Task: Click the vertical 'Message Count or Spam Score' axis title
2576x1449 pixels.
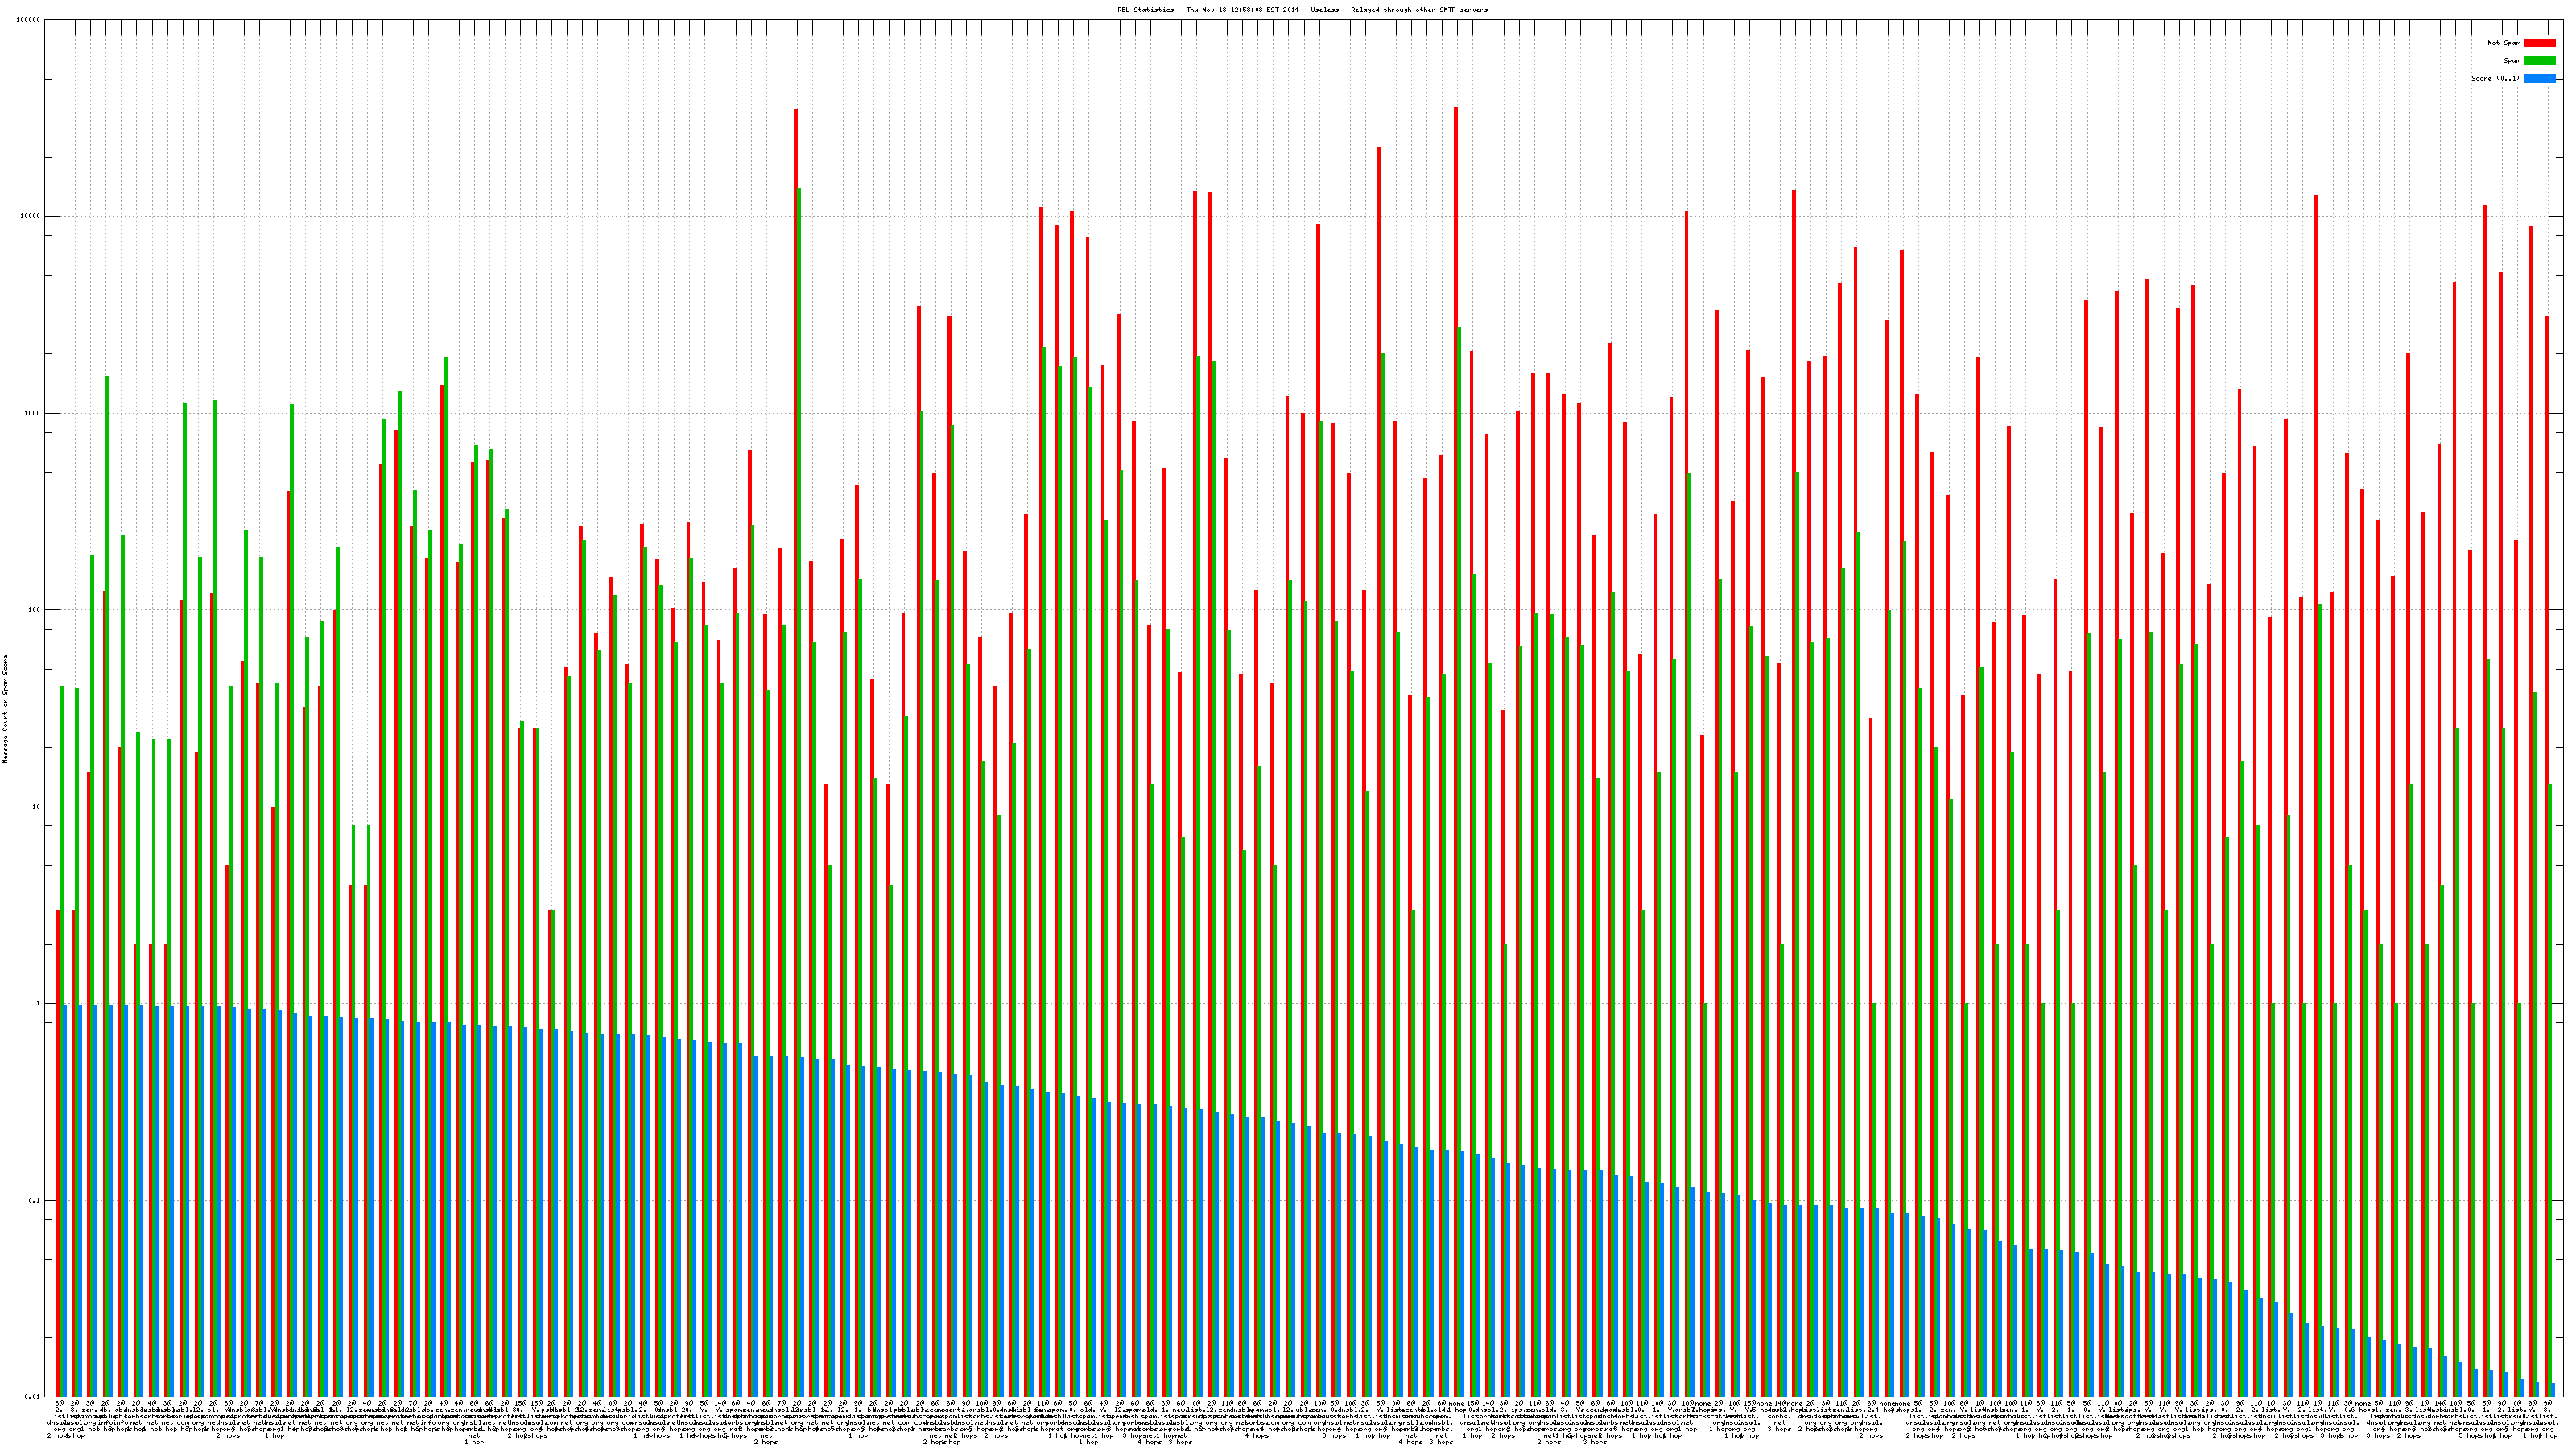Action: [5, 710]
